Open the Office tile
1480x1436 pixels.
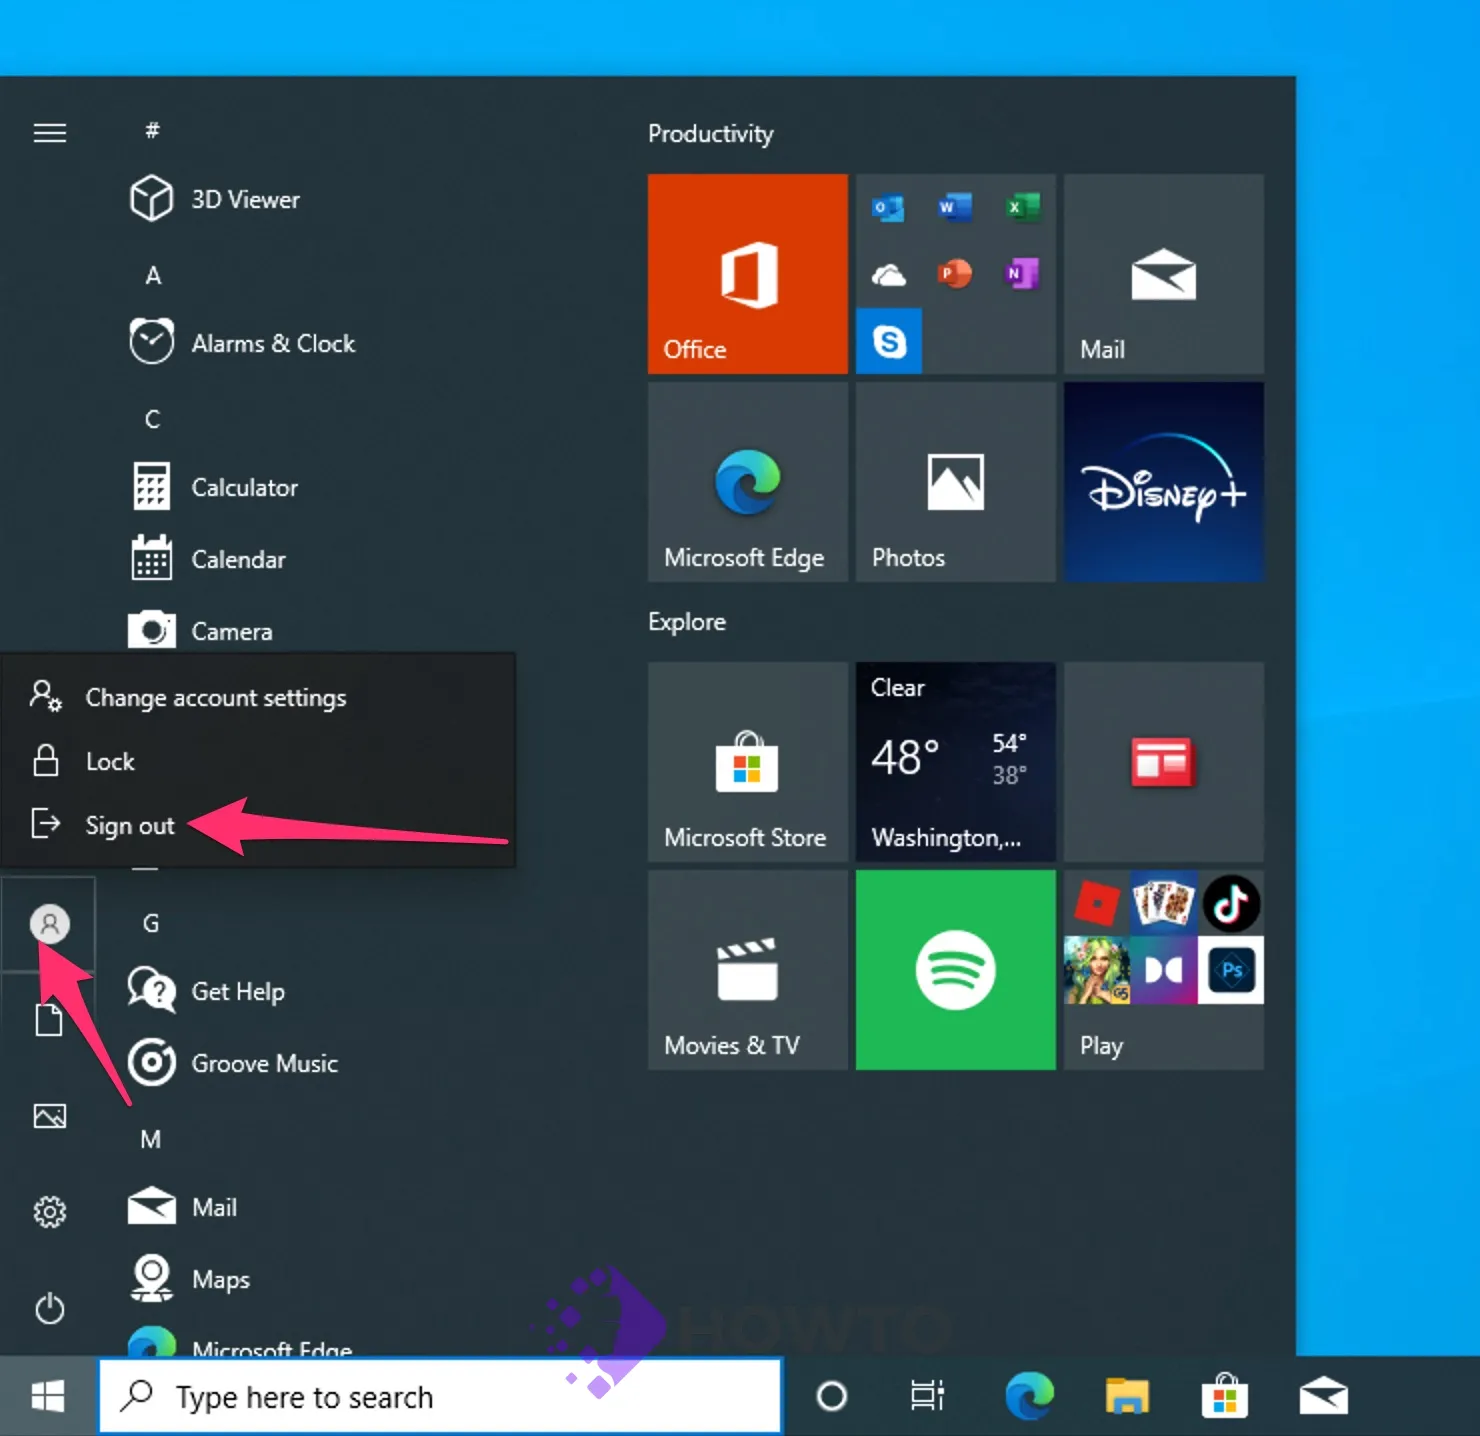tap(748, 274)
